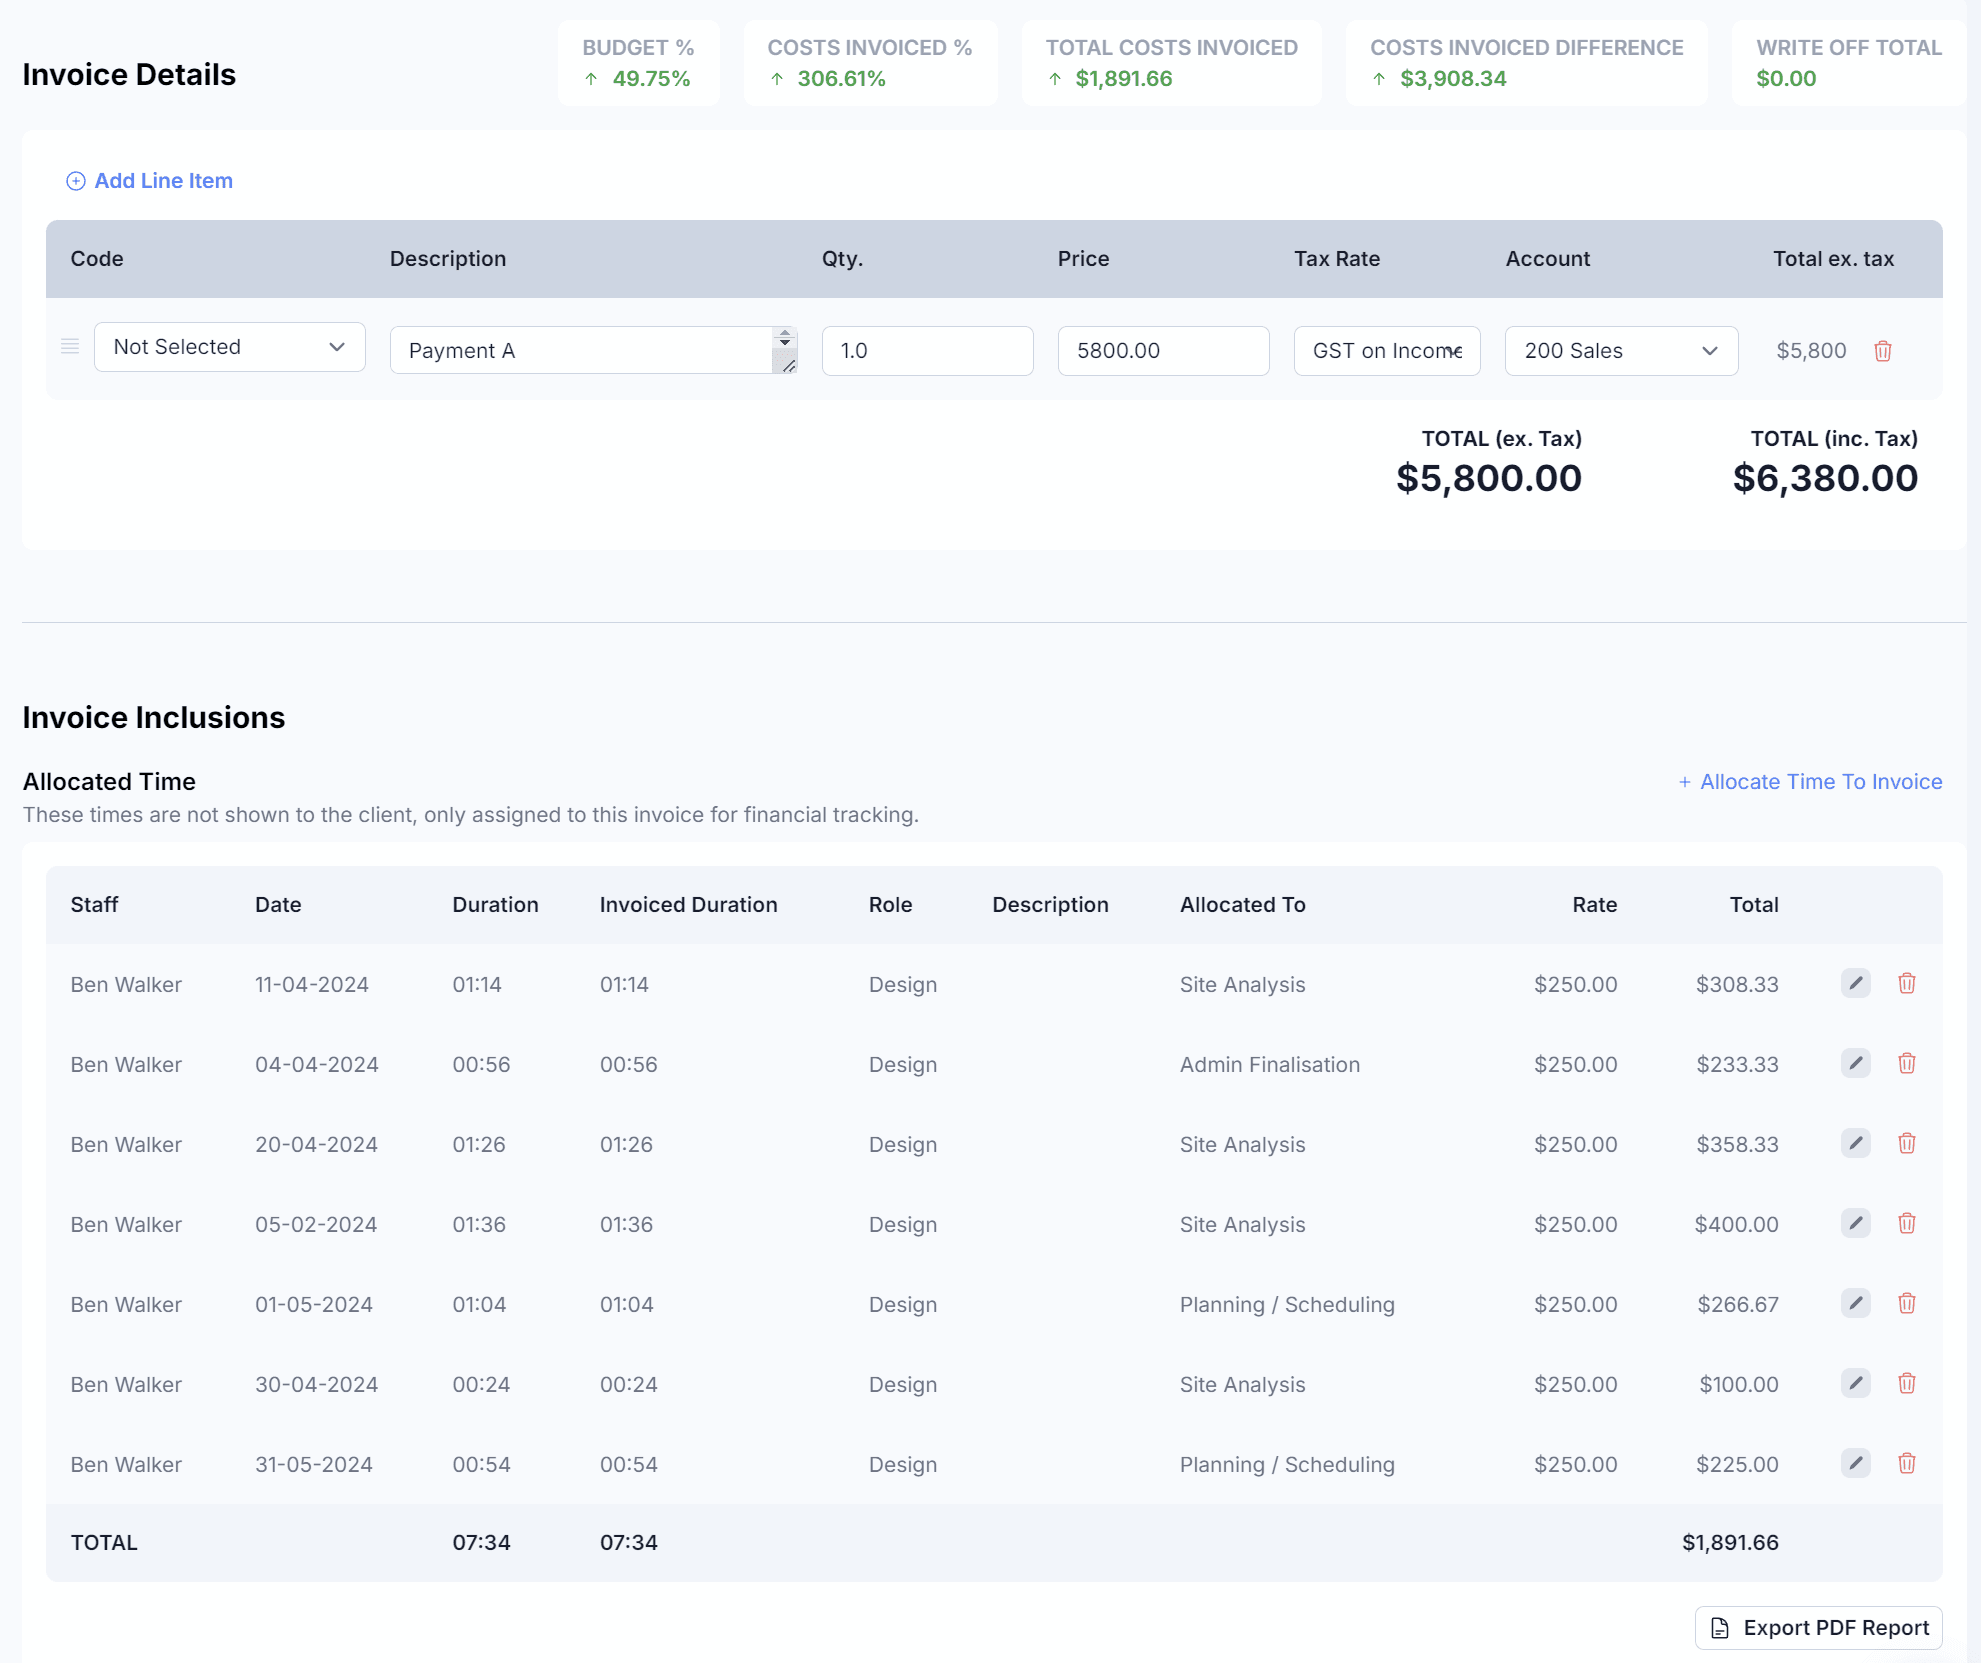
Task: Click the Admin Finalisation allocation text
Action: [1270, 1065]
